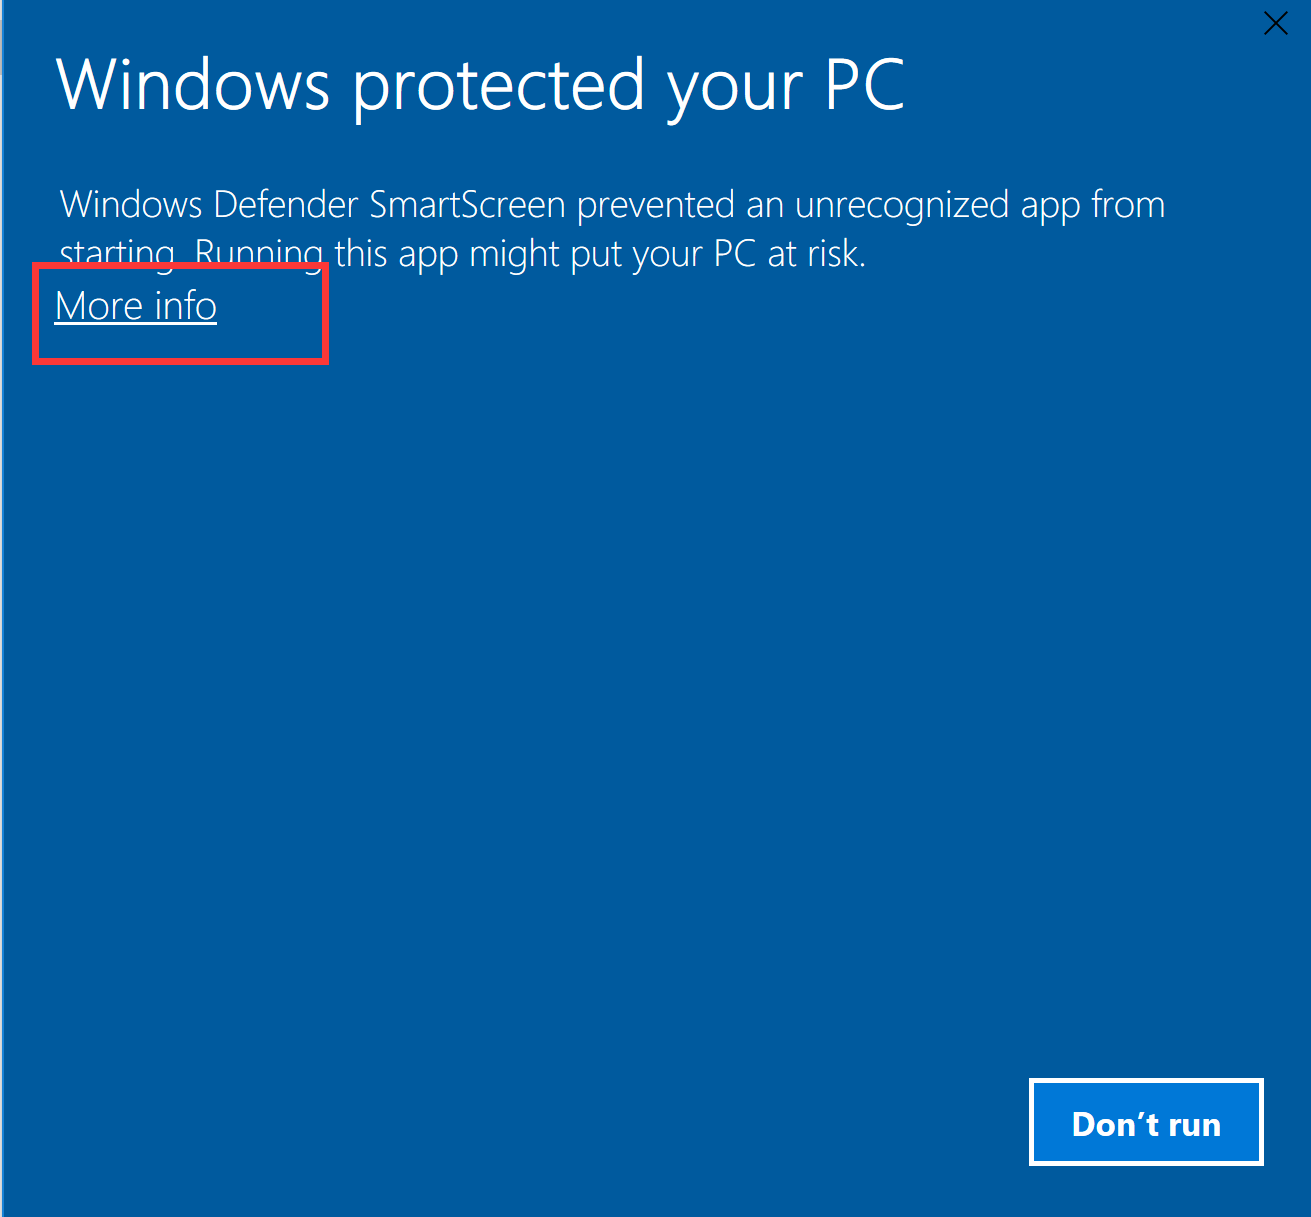Close the SmartScreen dialog with X
This screenshot has height=1217, width=1311.
coord(1275,23)
